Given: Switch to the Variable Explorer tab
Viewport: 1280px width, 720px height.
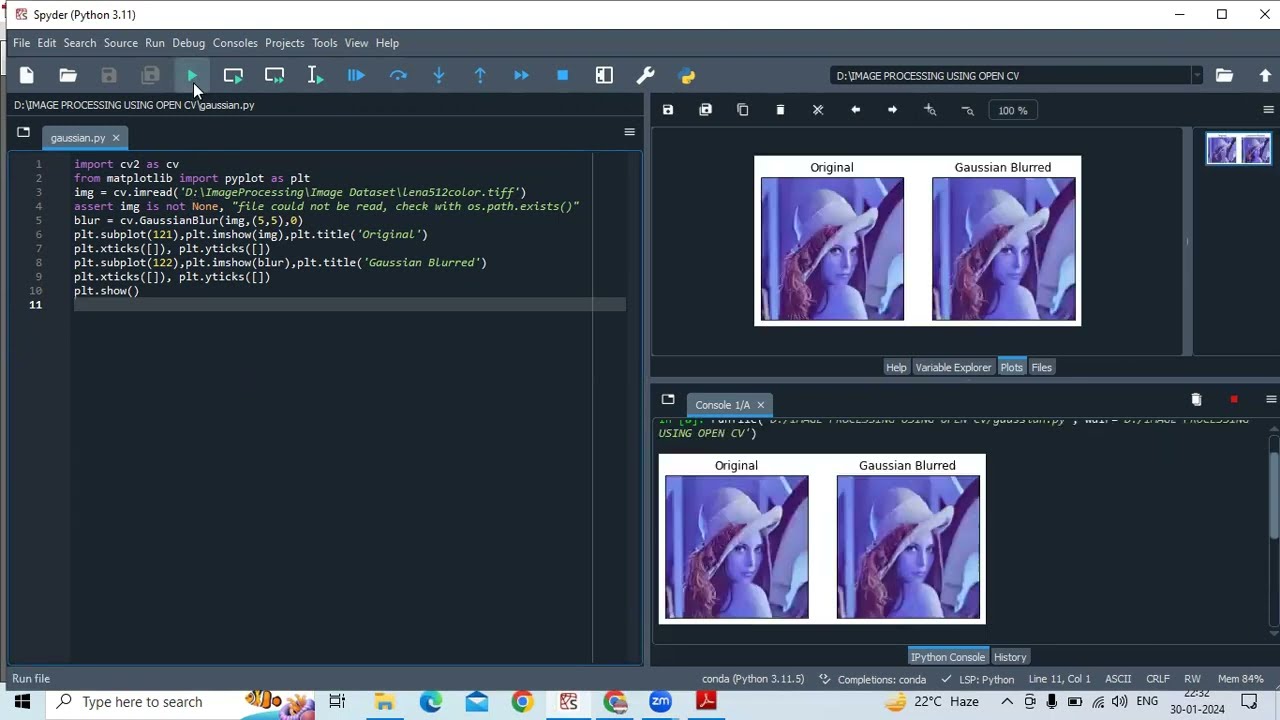Looking at the screenshot, I should (x=953, y=367).
